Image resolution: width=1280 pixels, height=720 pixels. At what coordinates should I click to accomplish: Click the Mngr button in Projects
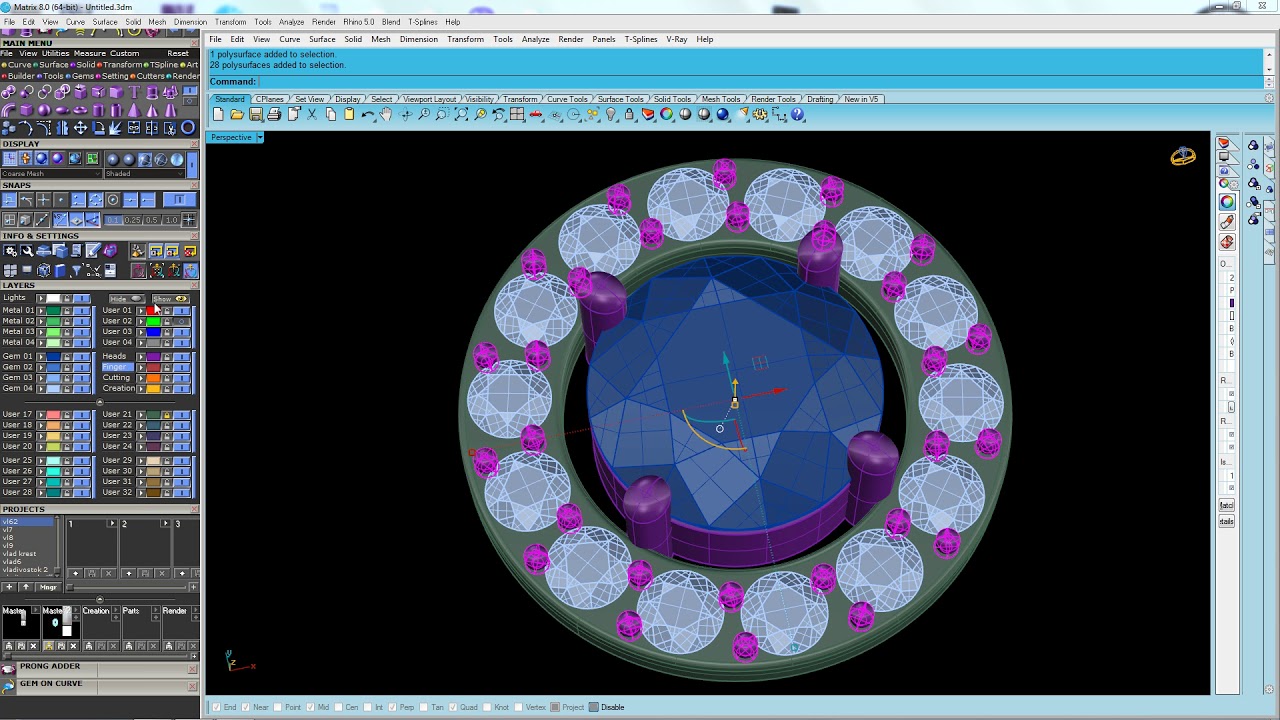[48, 587]
